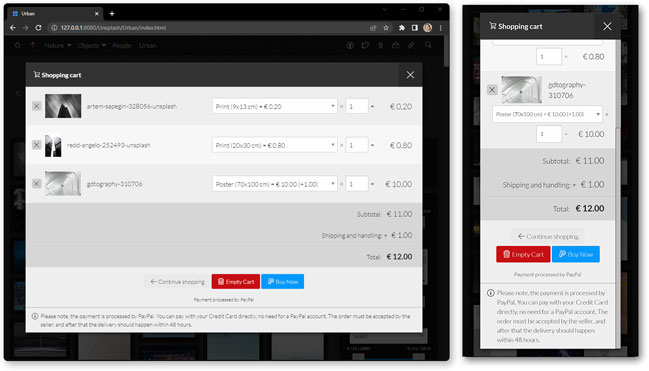649x371 pixels.
Task: Open the Chrome three-dot menu
Action: 440,28
